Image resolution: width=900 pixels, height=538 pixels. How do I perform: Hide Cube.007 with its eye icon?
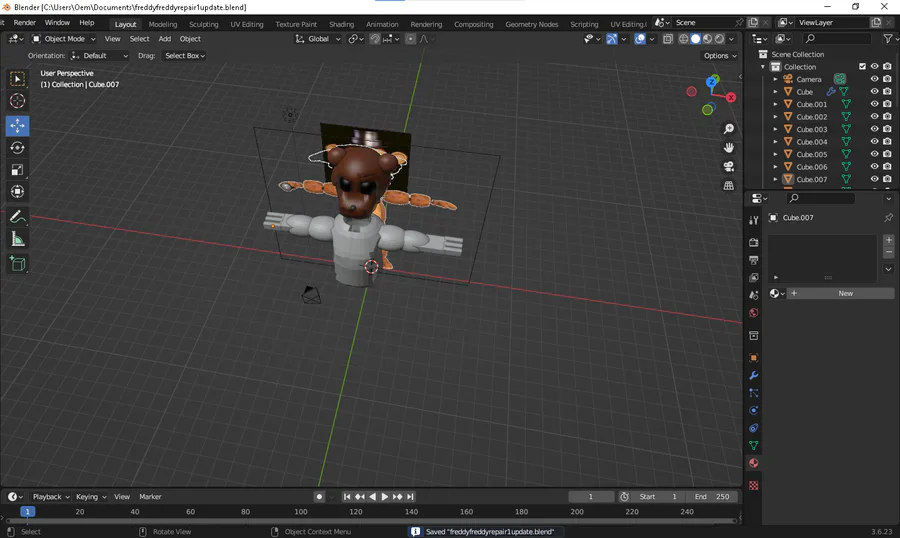(x=874, y=179)
